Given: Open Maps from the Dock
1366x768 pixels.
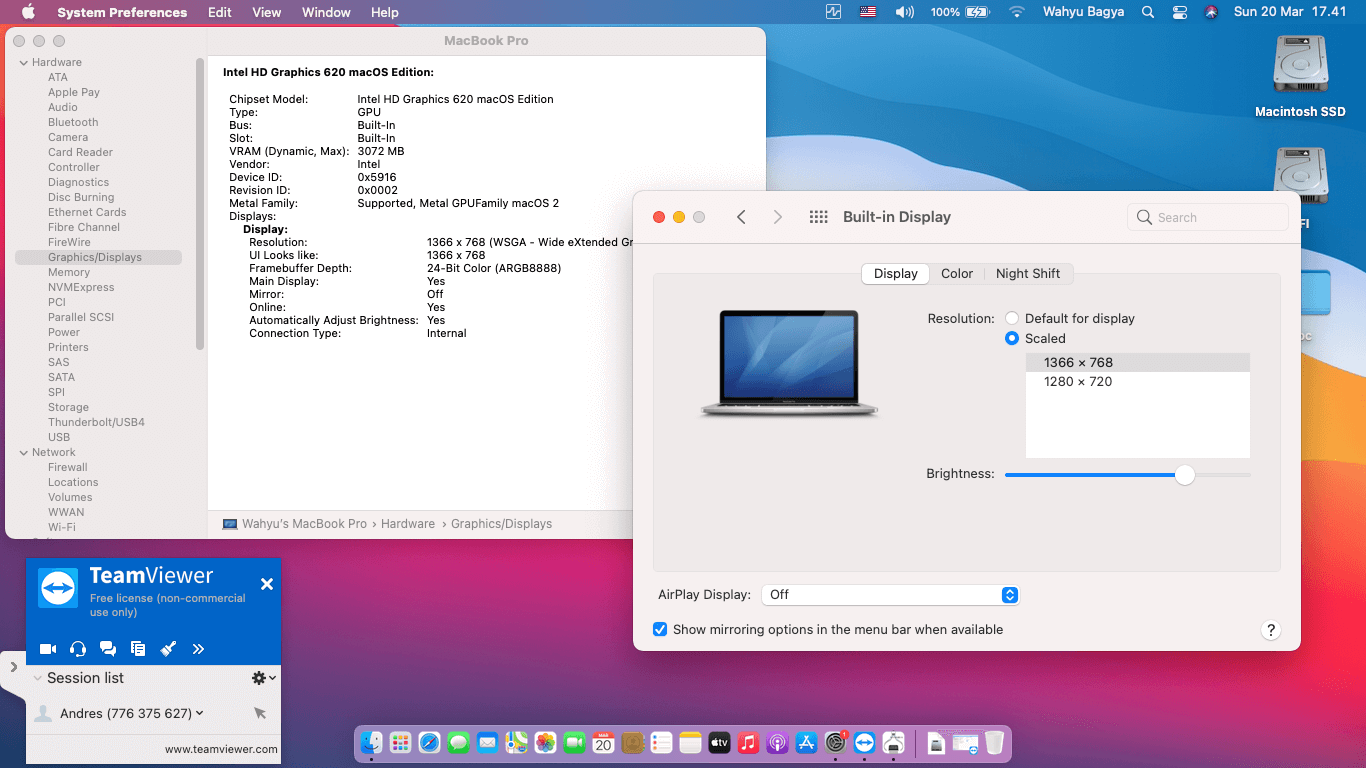Looking at the screenshot, I should click(516, 742).
